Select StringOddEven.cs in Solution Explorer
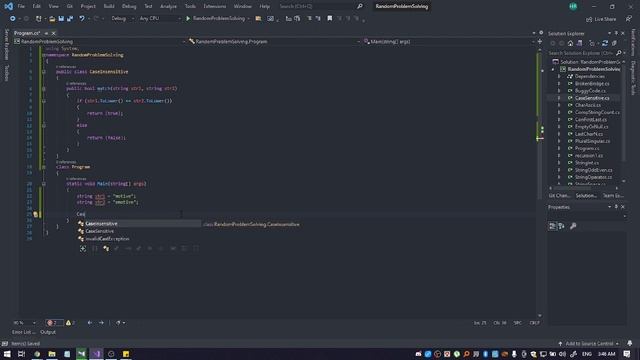The height and width of the screenshot is (360, 640). [593, 170]
